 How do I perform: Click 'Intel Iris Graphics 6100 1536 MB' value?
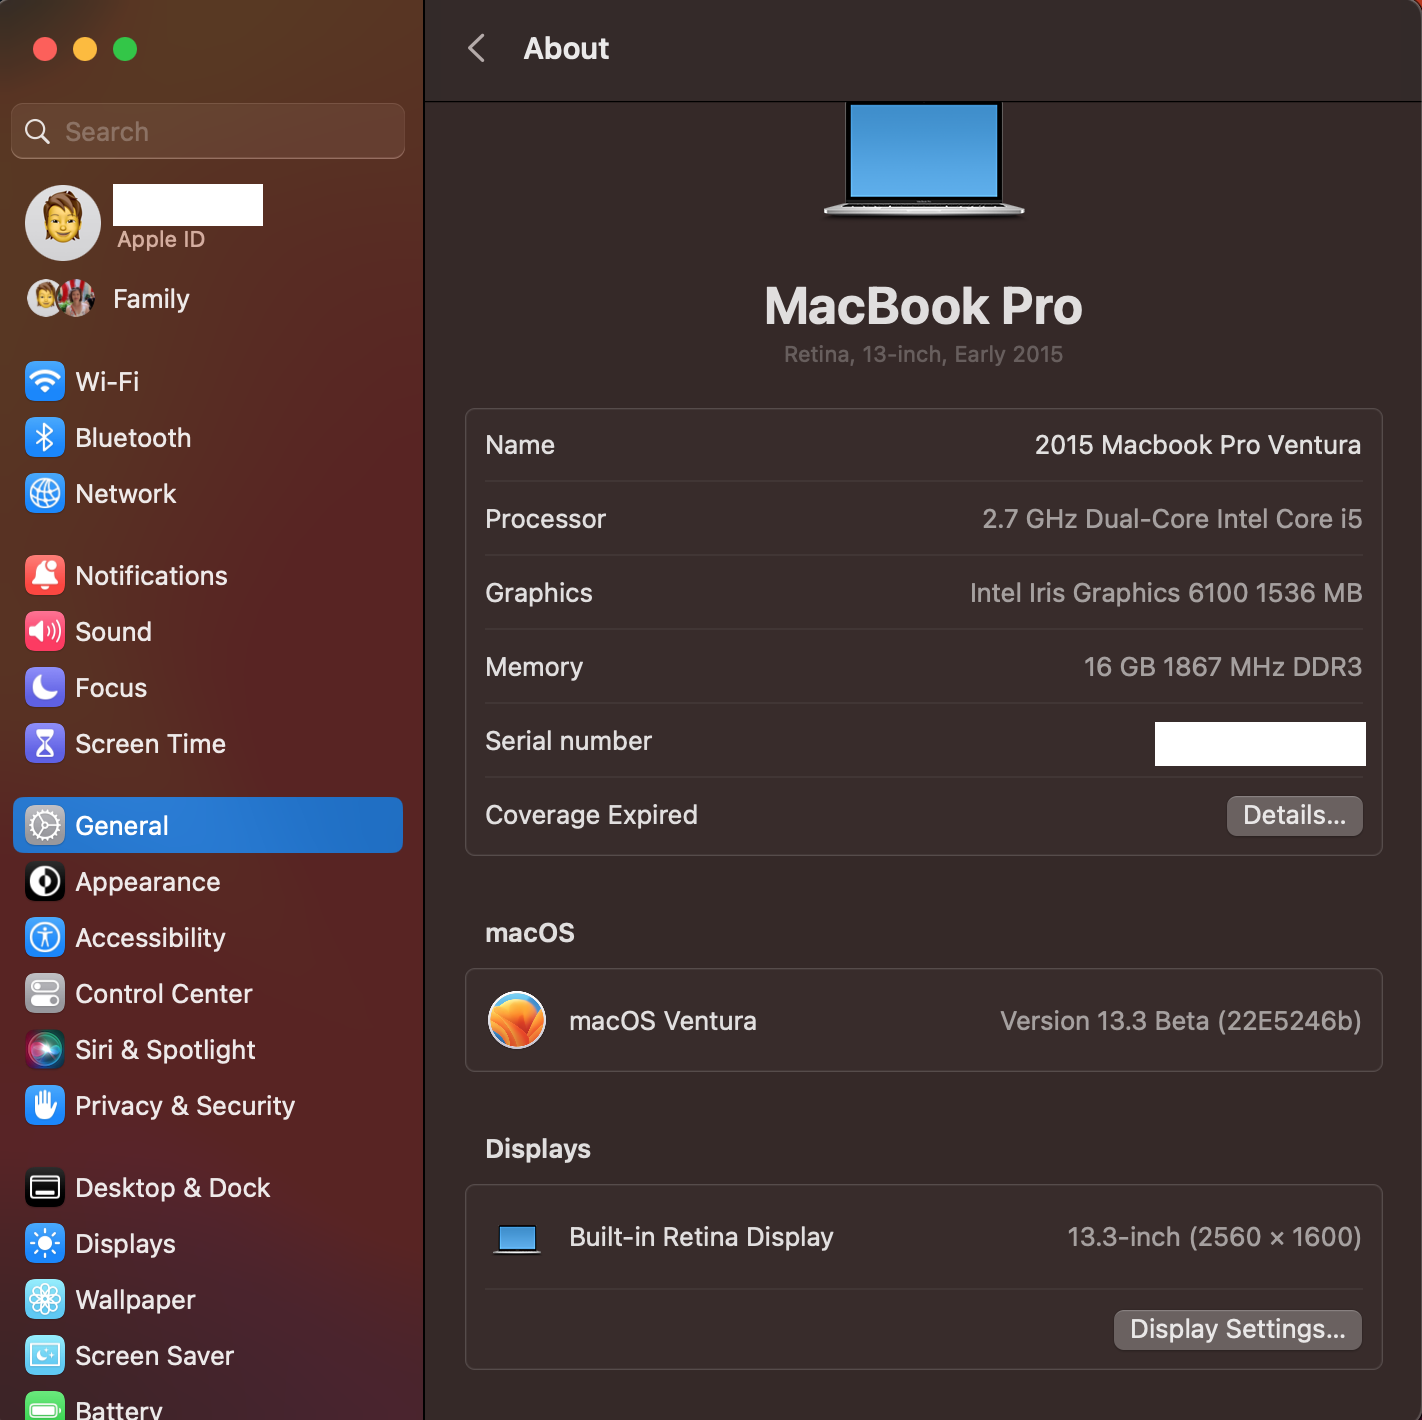1166,593
